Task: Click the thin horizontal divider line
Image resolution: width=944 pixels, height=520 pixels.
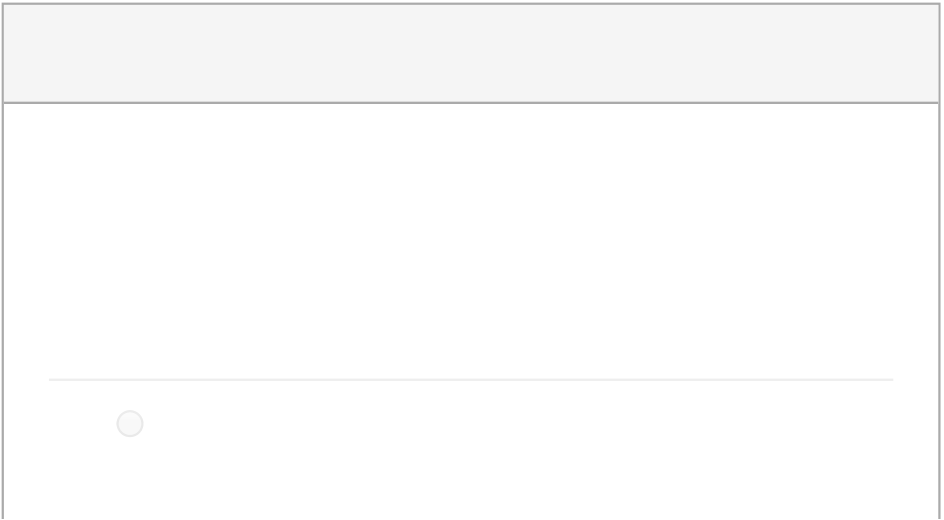Action: 471,380
